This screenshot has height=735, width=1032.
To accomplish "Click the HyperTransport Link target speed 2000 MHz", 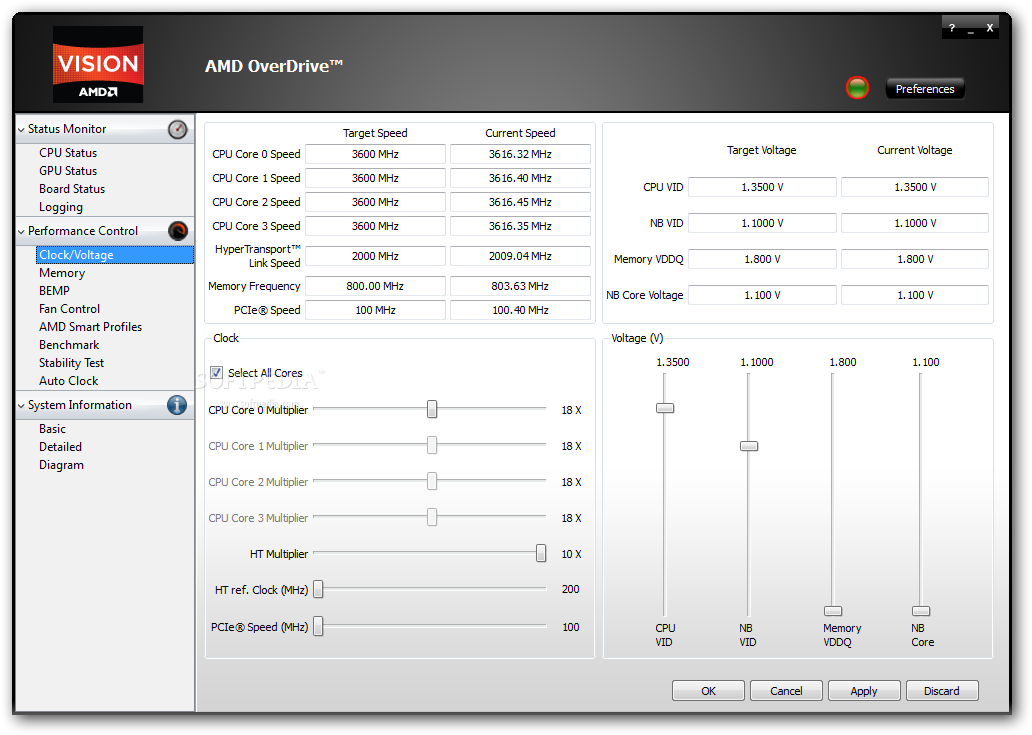I will click(375, 256).
